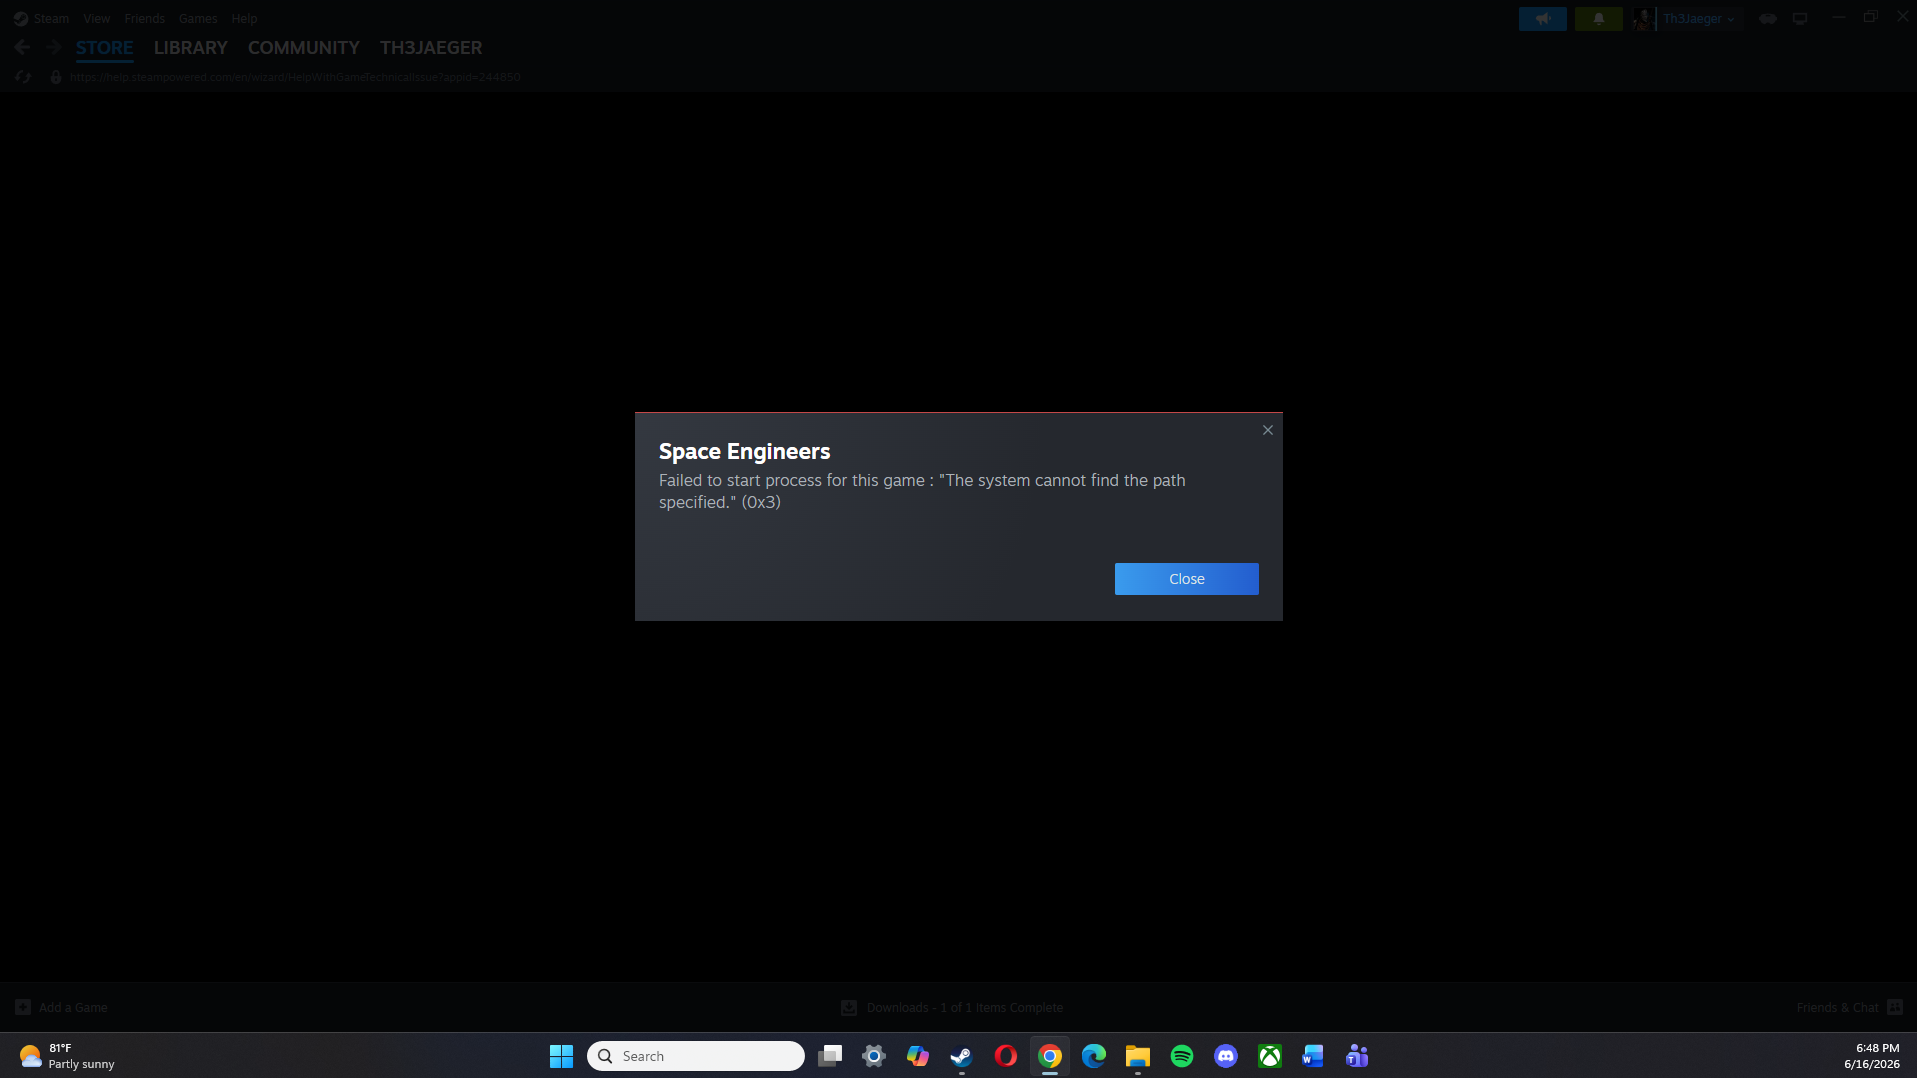Open Task View from the taskbar

pyautogui.click(x=830, y=1056)
